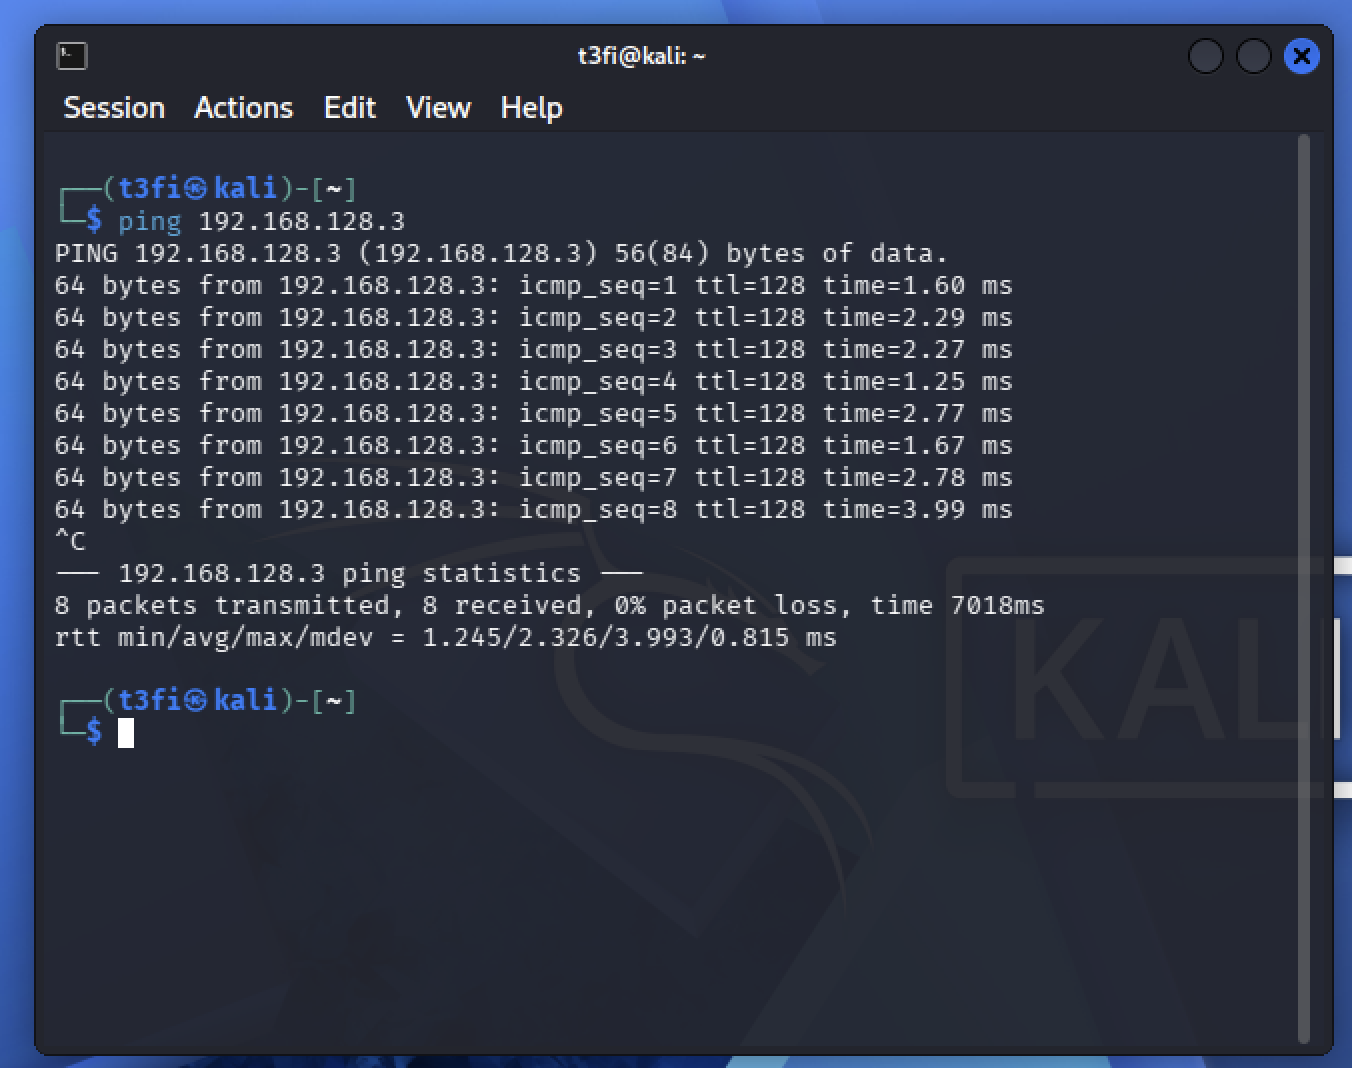Click the icmp_seq=1 output line
The image size is (1352, 1068).
coord(534,285)
